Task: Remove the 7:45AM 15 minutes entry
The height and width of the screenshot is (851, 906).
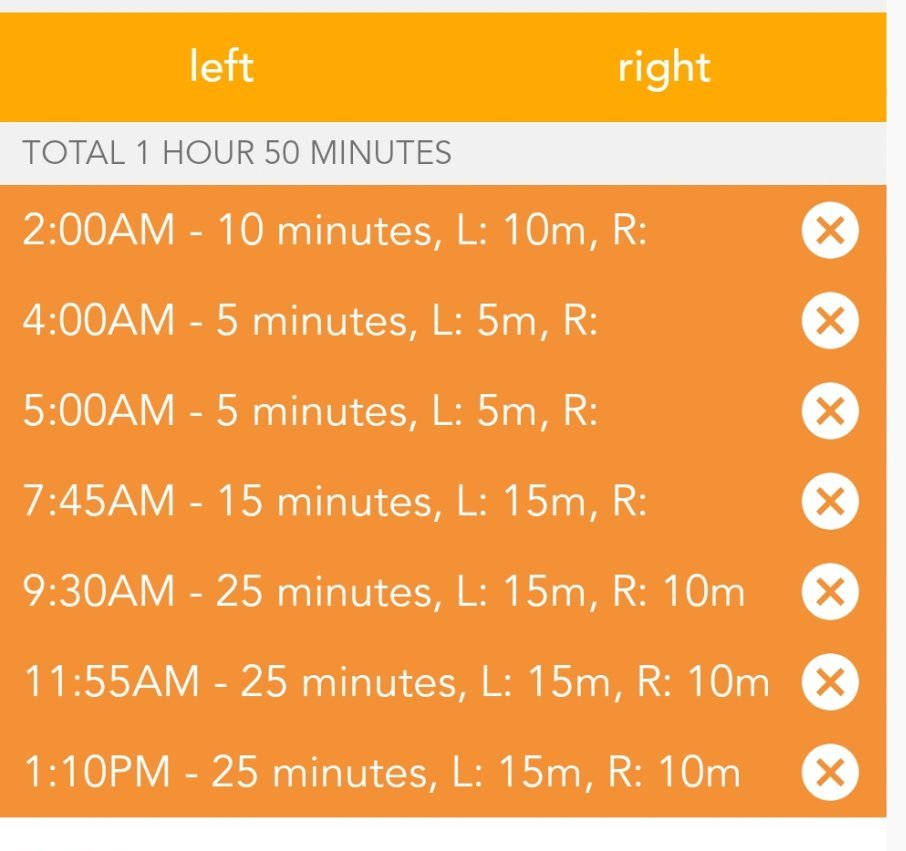Action: [x=830, y=501]
